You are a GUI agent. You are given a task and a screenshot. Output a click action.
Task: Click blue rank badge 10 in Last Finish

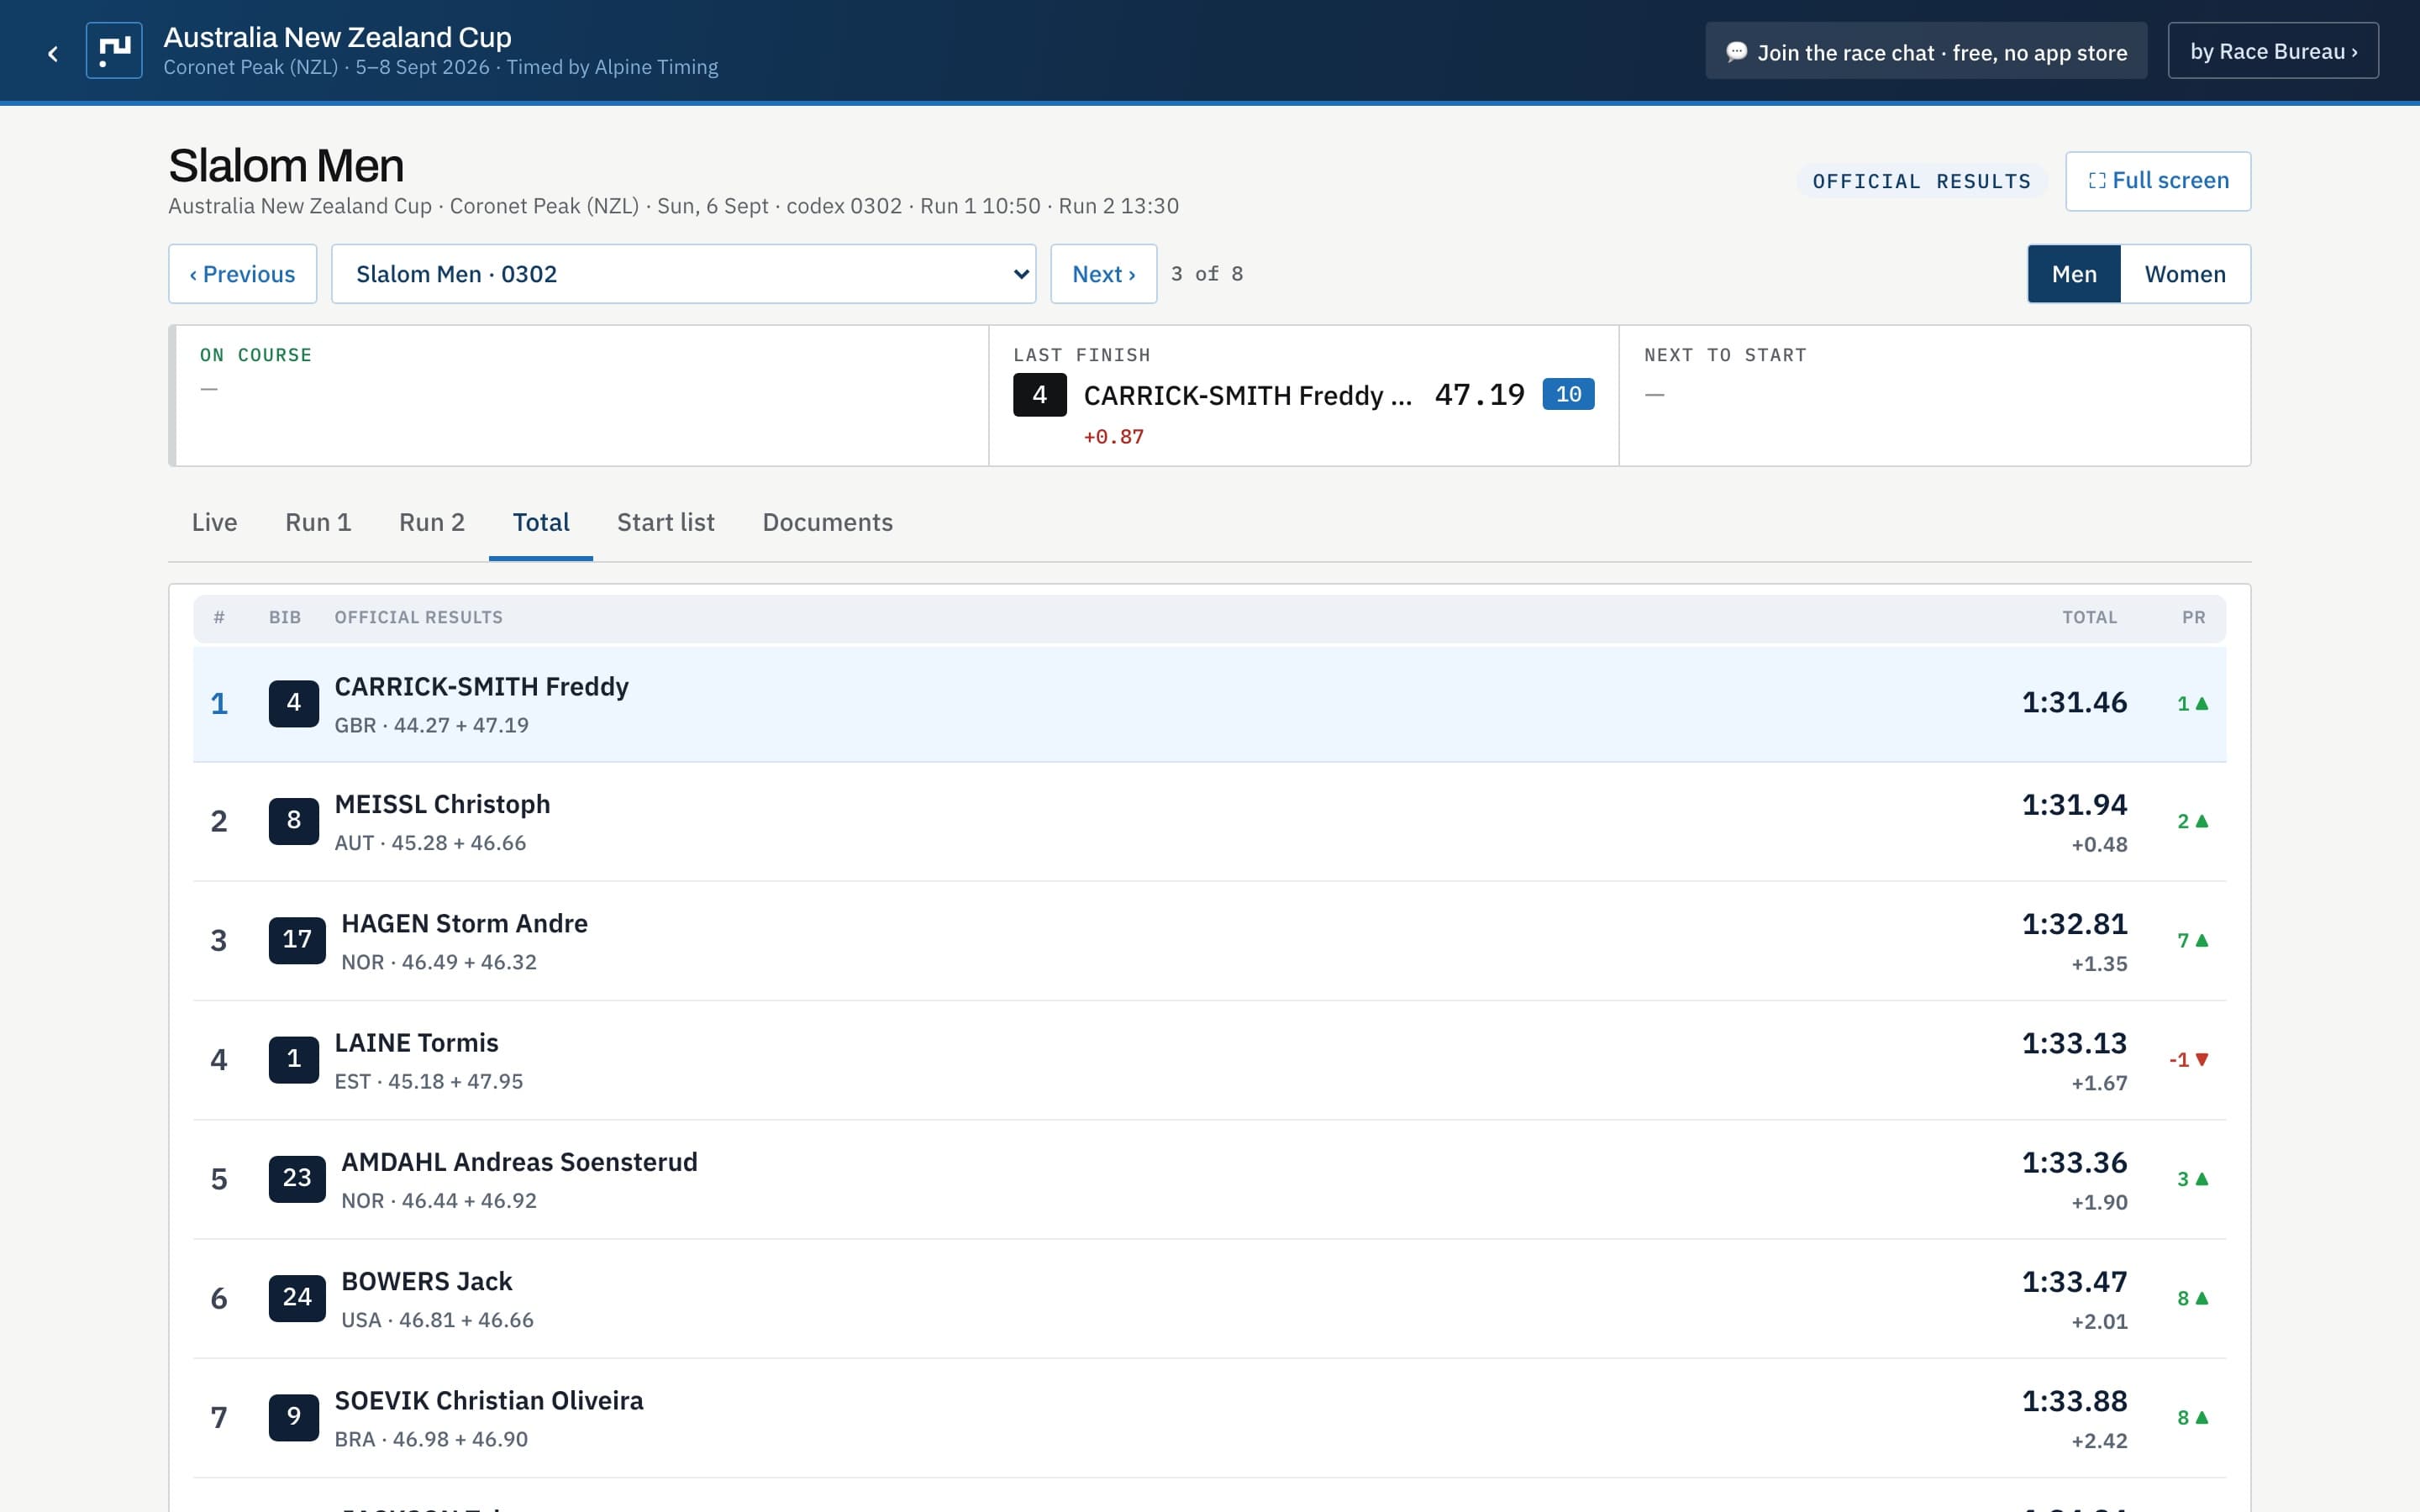[1568, 394]
